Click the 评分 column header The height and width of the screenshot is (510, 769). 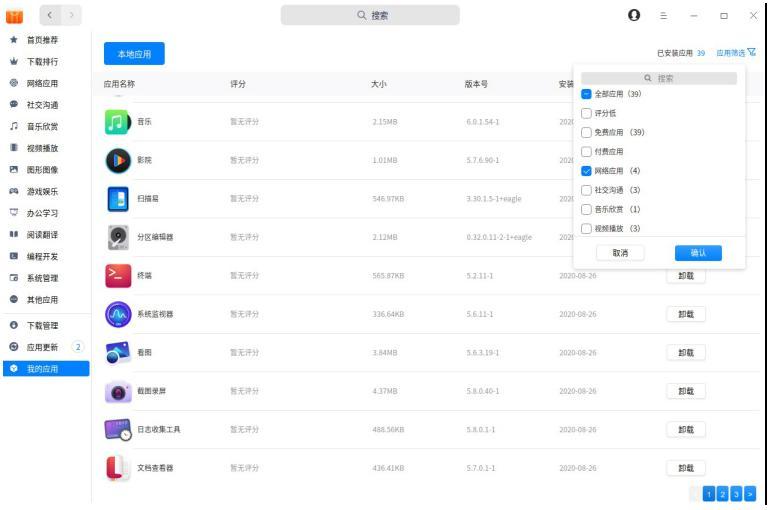click(x=238, y=84)
